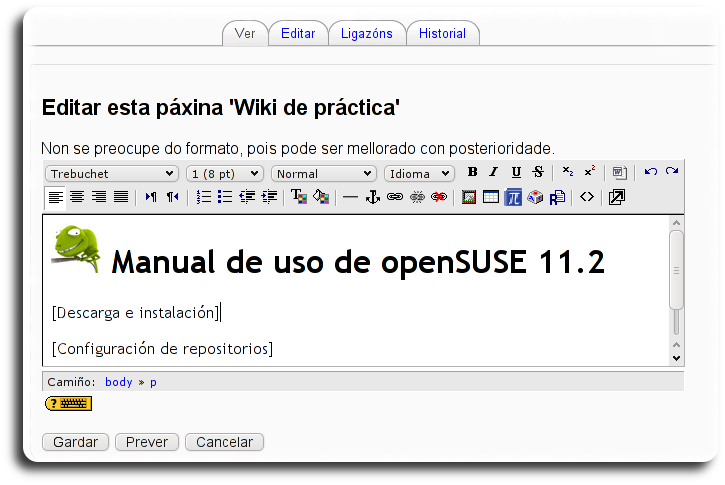
Task: Open the Ligazóns tab
Action: (x=367, y=33)
